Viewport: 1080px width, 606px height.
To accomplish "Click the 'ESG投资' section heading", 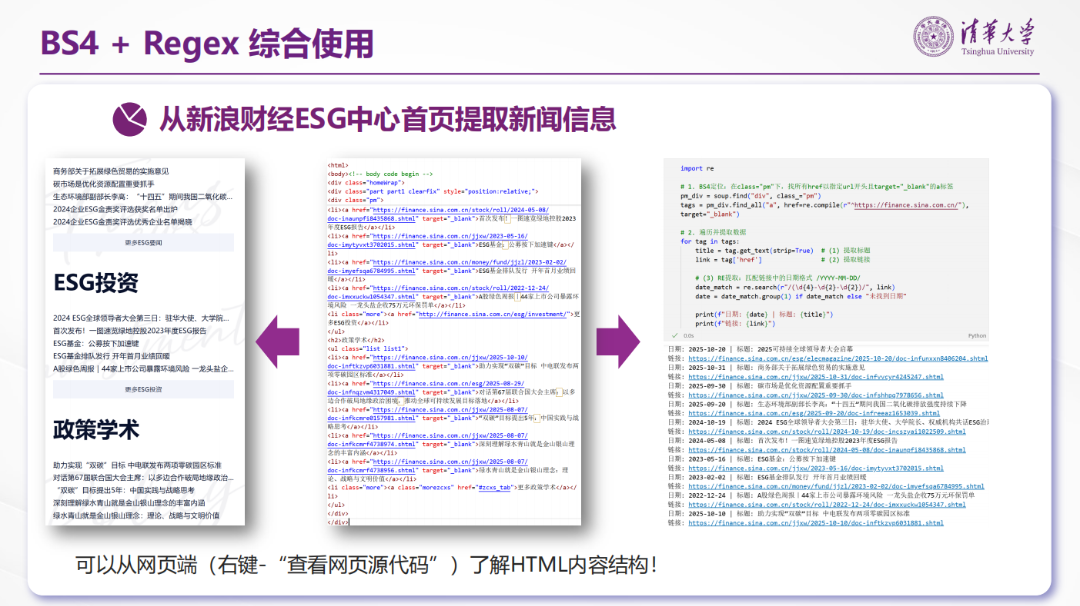I will [x=96, y=283].
